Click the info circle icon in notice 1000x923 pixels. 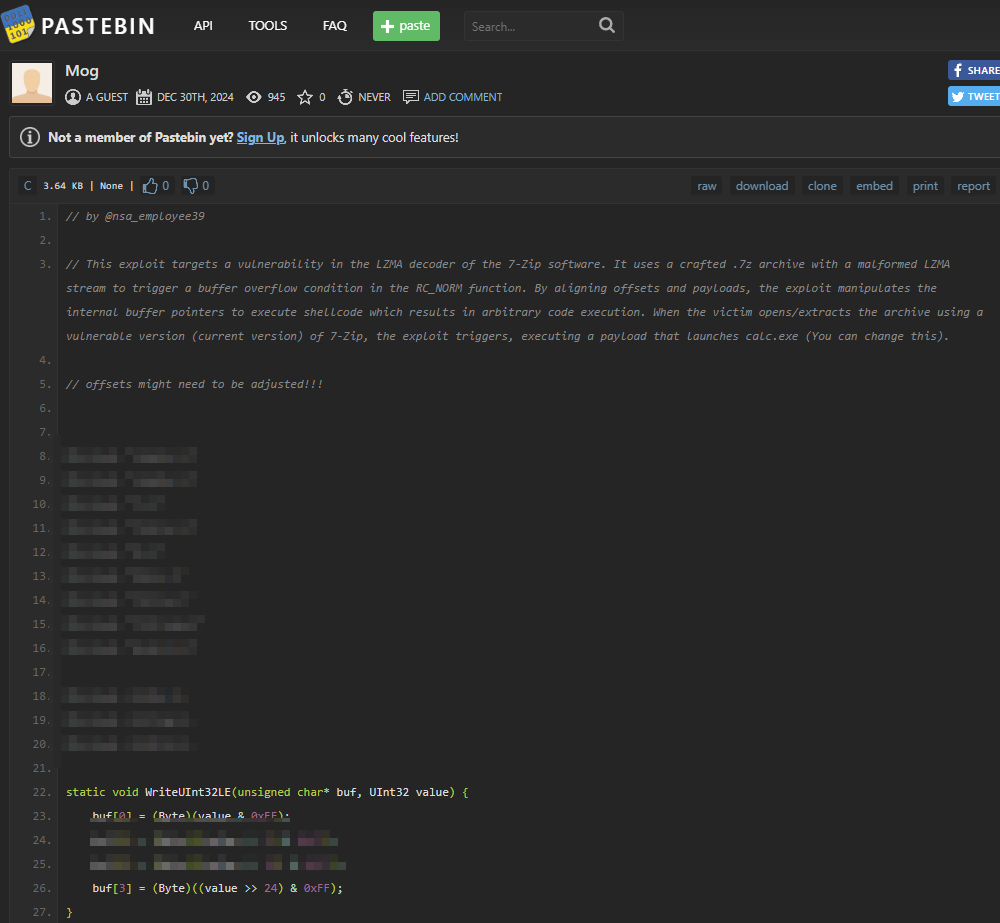click(x=30, y=137)
